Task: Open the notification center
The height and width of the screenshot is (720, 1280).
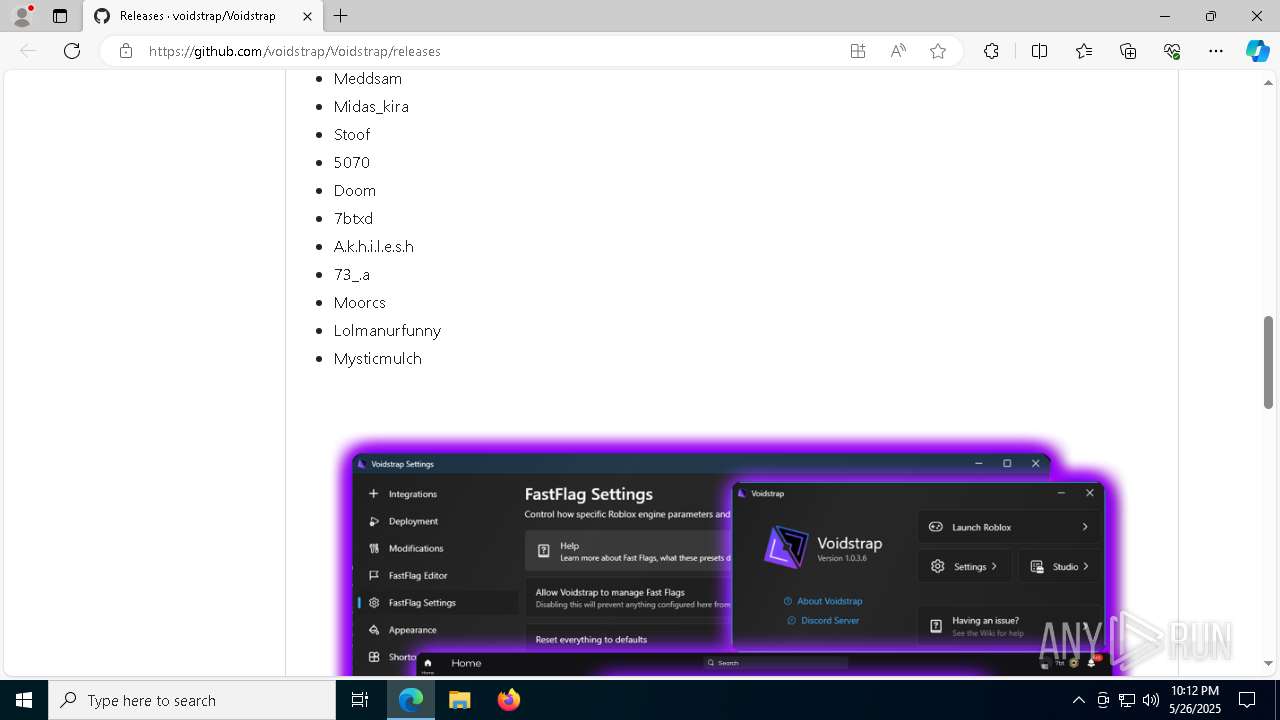Action: coord(1247,700)
